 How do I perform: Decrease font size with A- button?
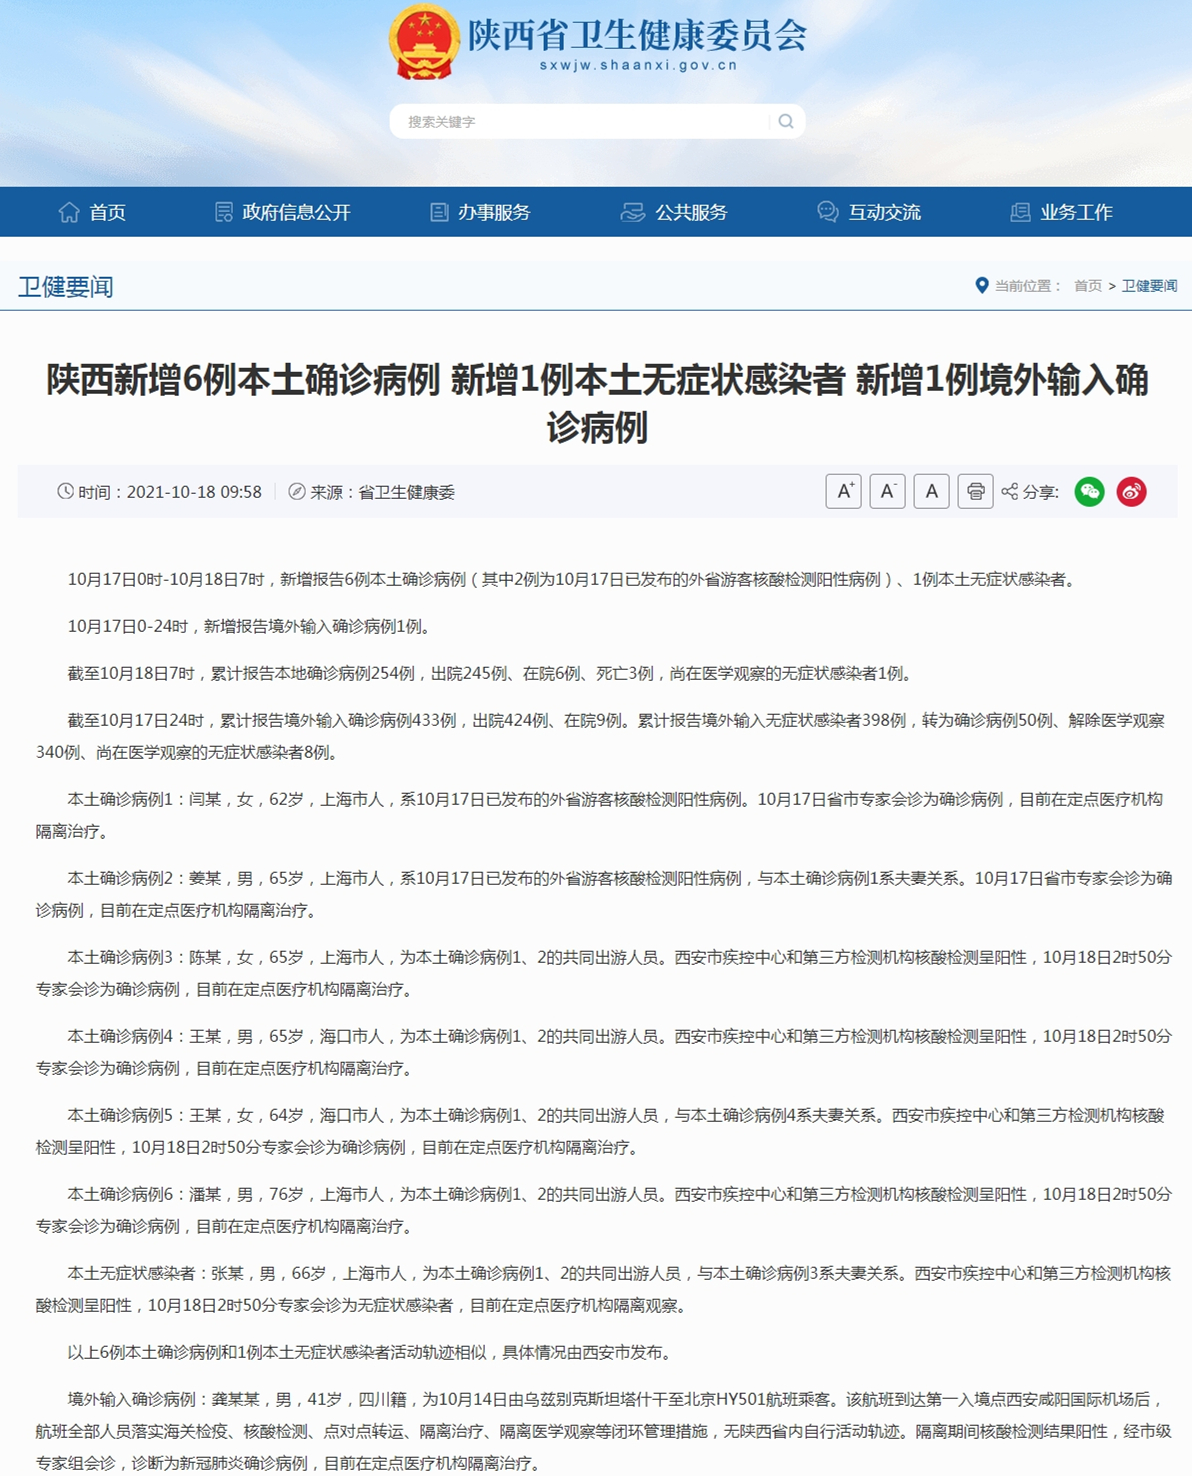coord(887,491)
